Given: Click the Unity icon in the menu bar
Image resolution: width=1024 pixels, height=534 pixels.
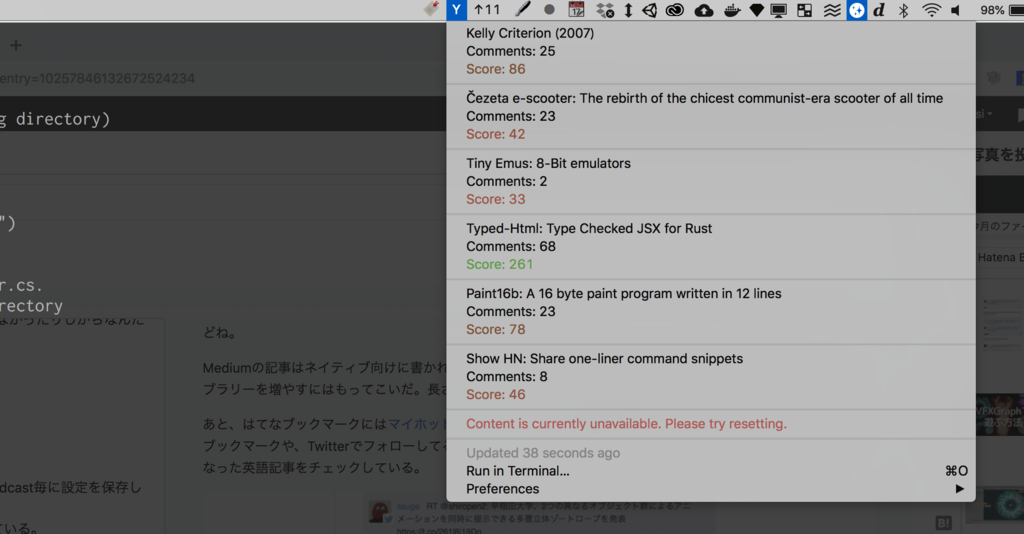Looking at the screenshot, I should pos(650,10).
